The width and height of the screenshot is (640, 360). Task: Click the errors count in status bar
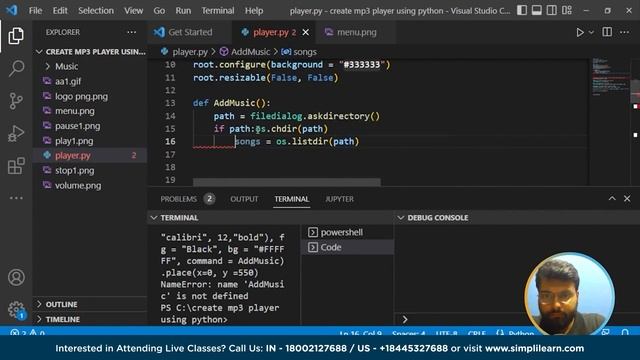(18, 333)
